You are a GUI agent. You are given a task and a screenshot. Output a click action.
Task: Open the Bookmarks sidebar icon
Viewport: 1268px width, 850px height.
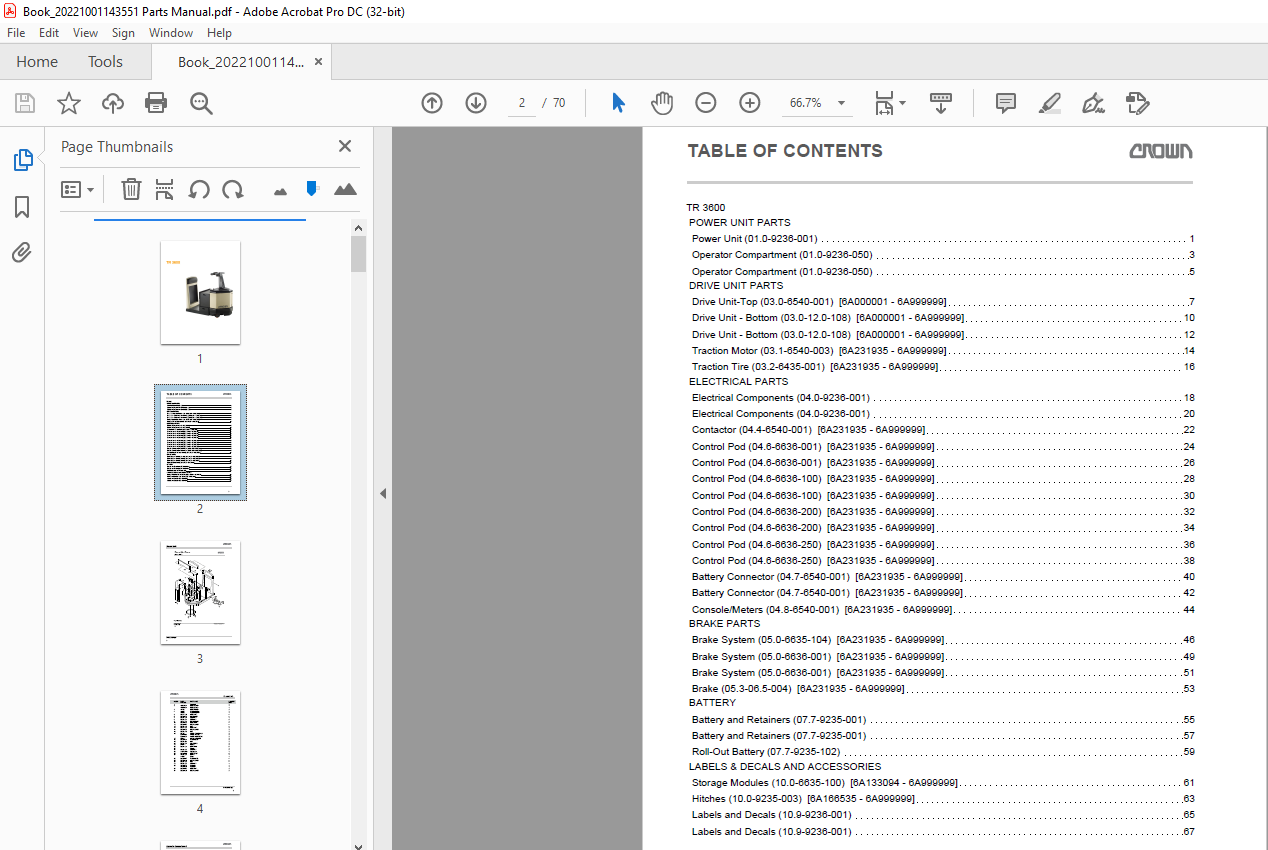(22, 207)
